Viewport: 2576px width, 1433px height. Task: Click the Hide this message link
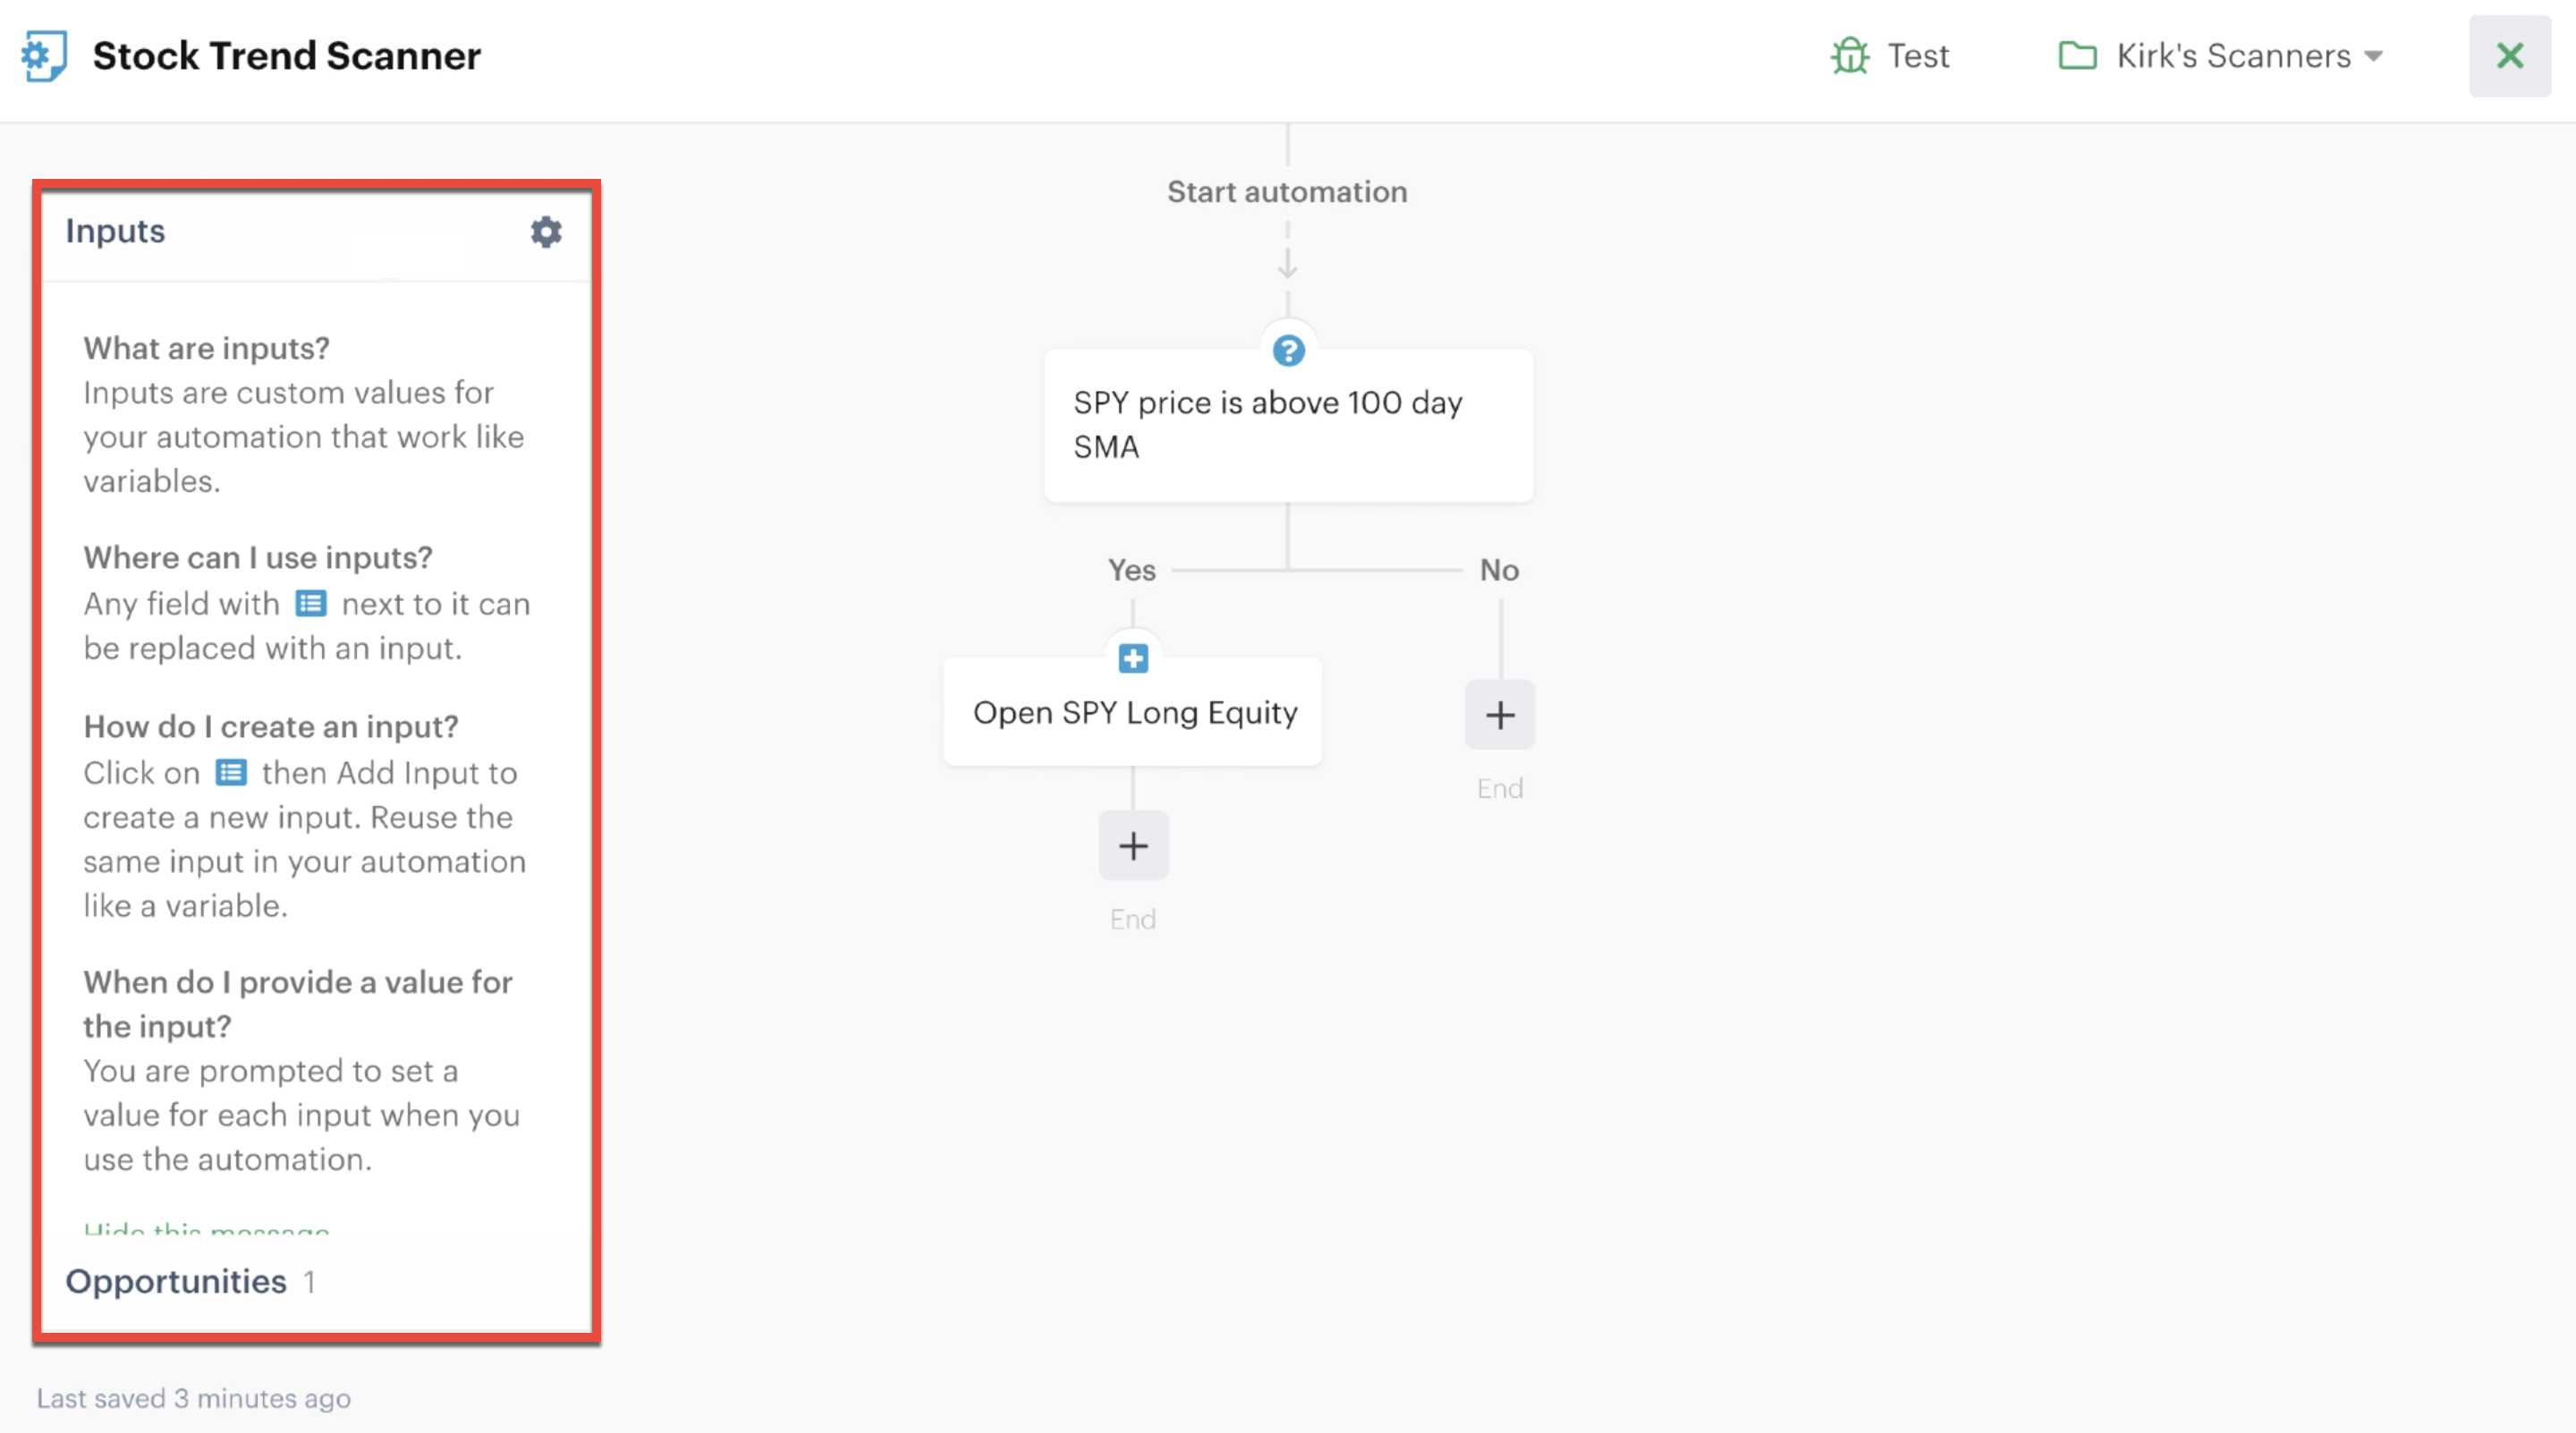(206, 1229)
